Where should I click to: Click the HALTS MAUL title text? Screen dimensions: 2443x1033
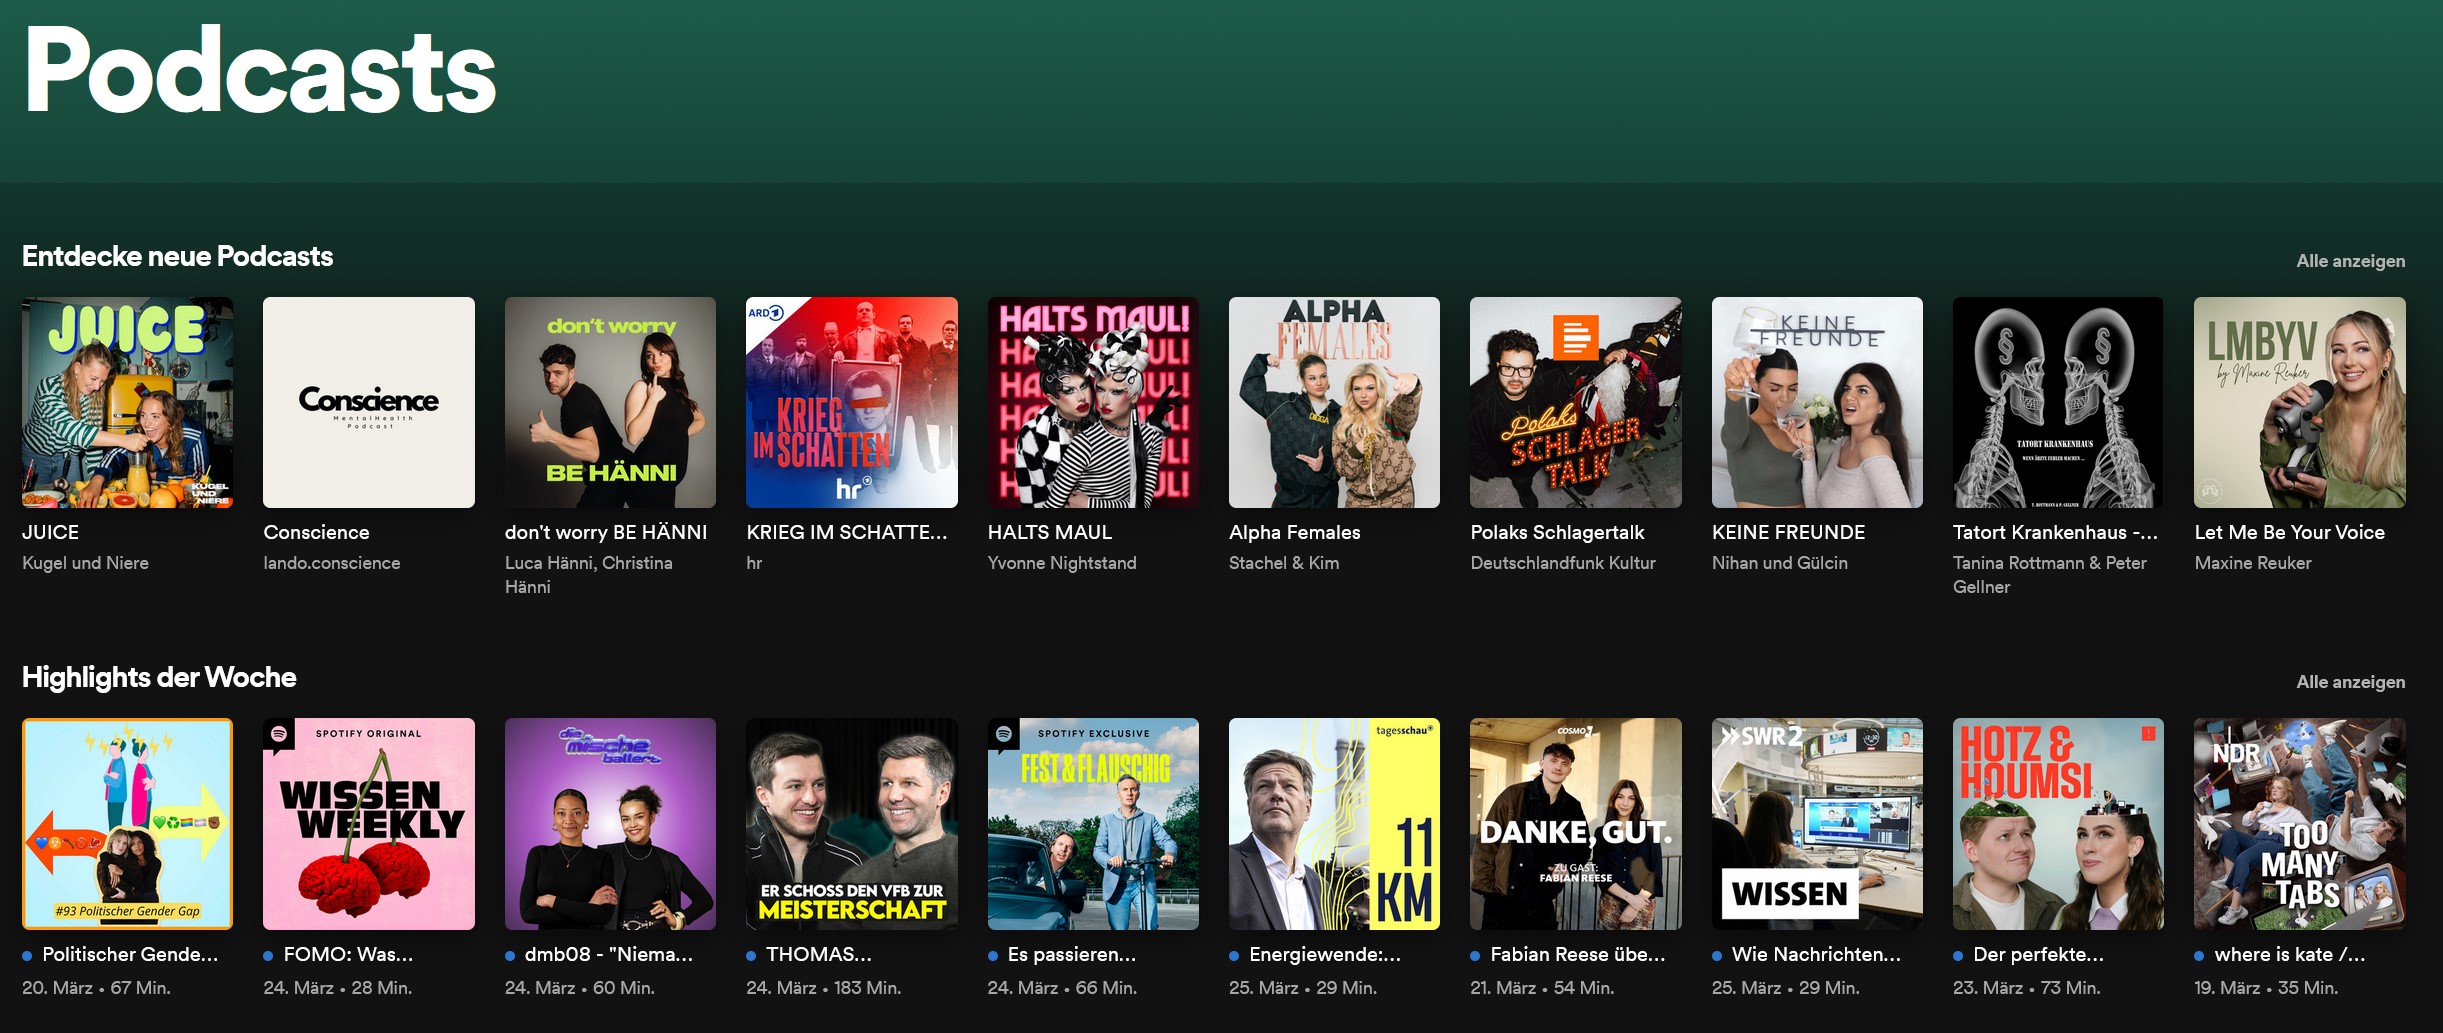coord(1050,533)
